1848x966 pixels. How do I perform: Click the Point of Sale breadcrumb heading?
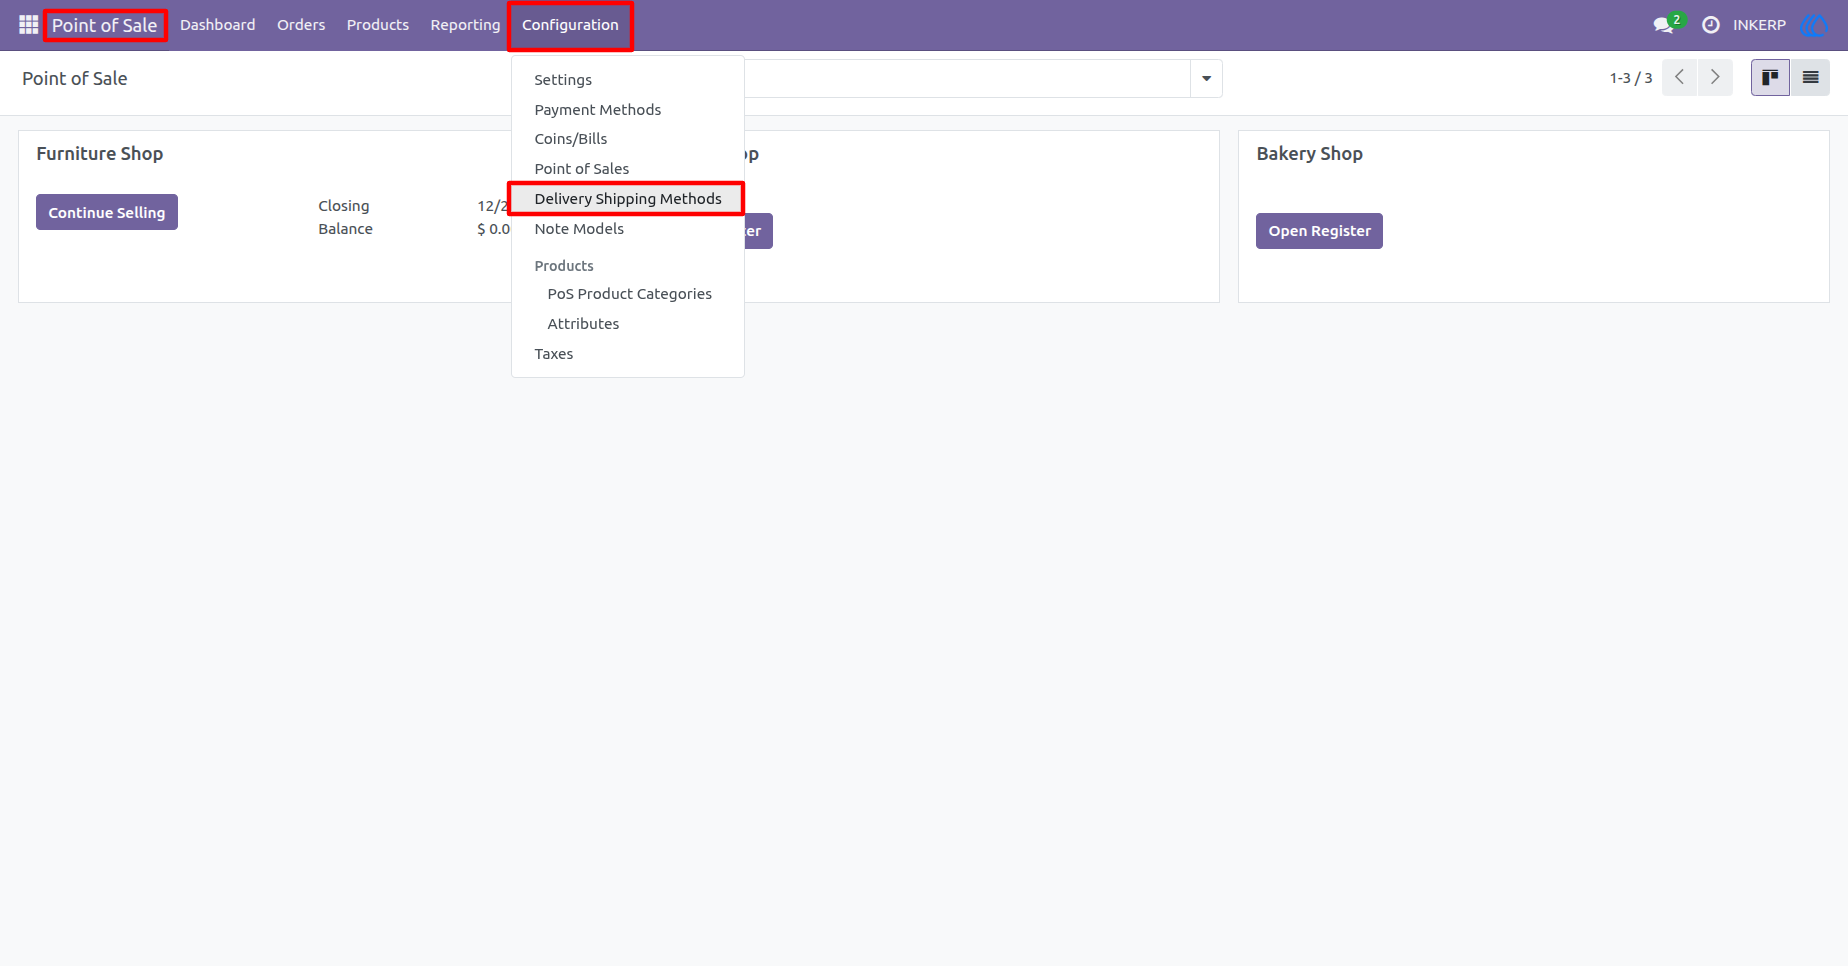[x=75, y=79]
